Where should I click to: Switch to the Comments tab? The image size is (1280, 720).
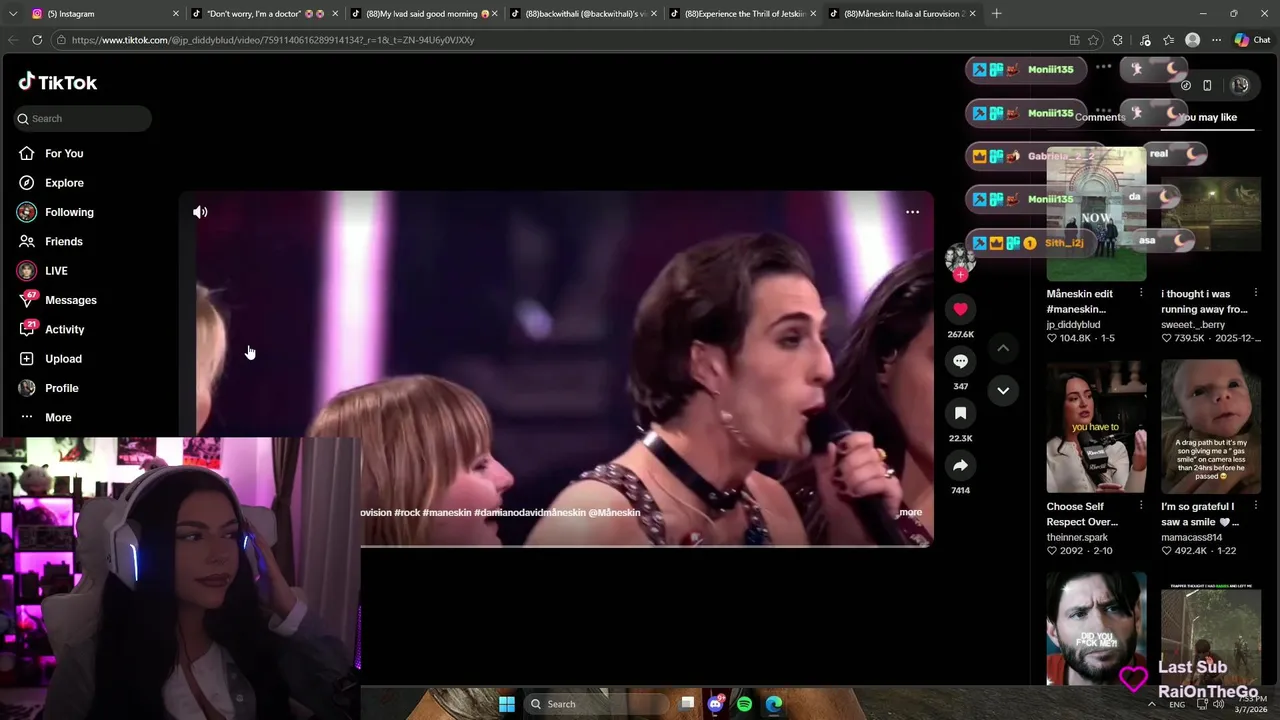point(1100,117)
